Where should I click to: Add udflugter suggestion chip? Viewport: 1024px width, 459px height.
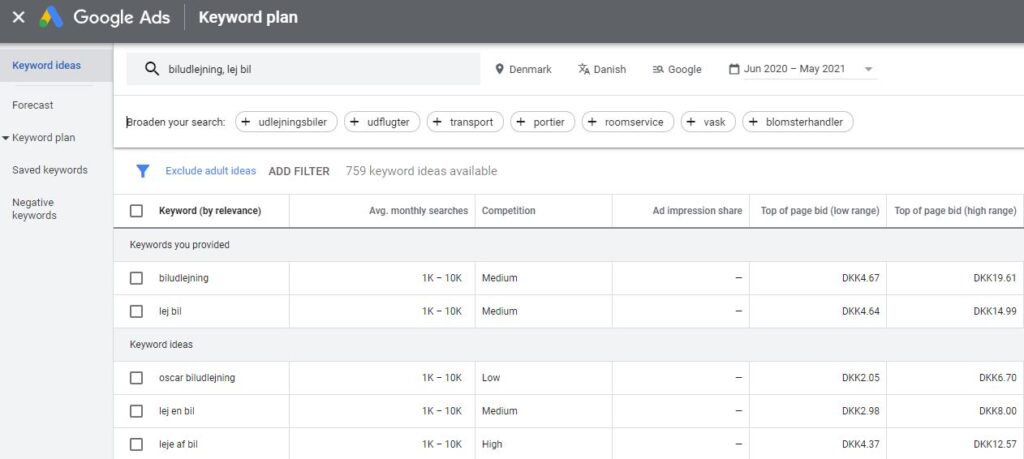coord(382,122)
